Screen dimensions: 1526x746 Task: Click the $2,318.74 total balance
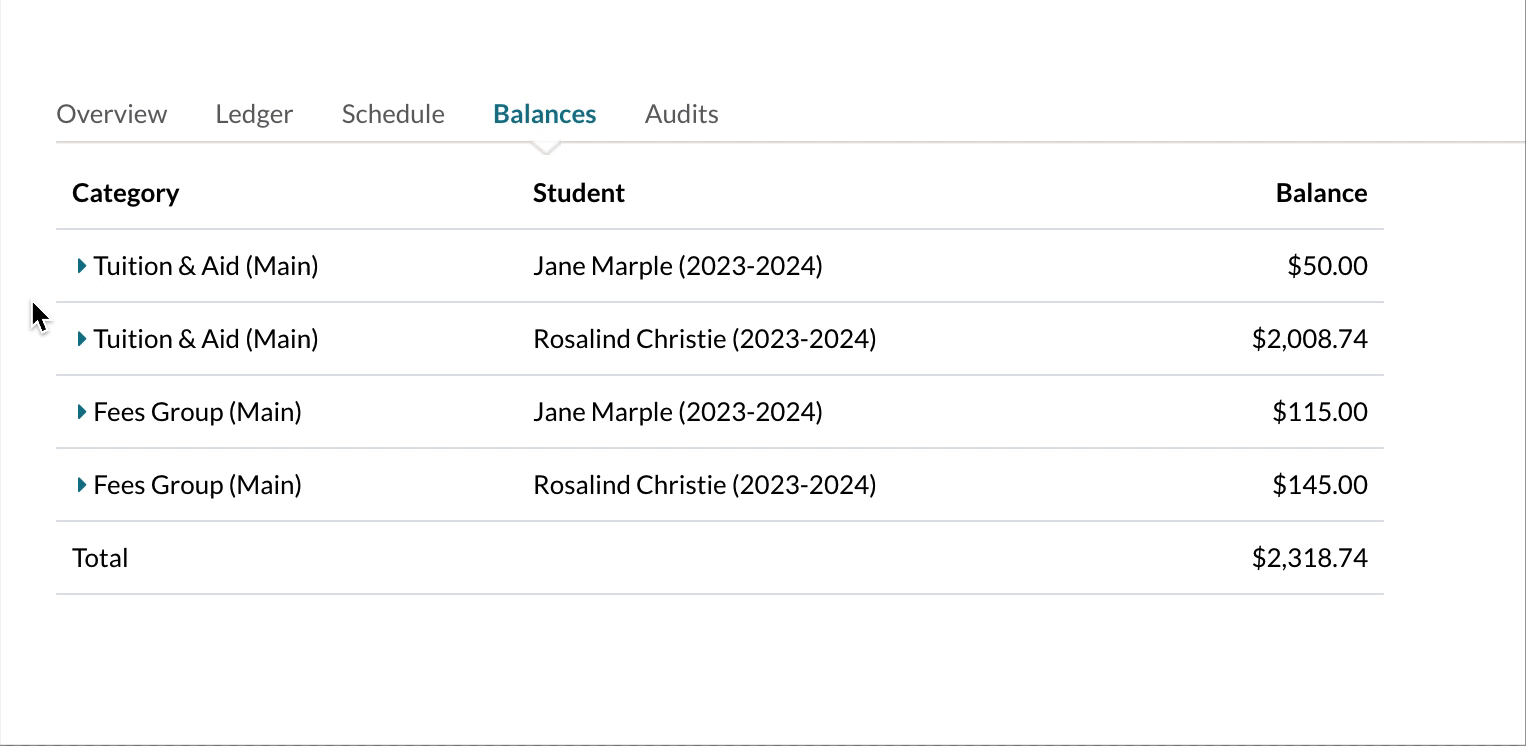(x=1309, y=558)
